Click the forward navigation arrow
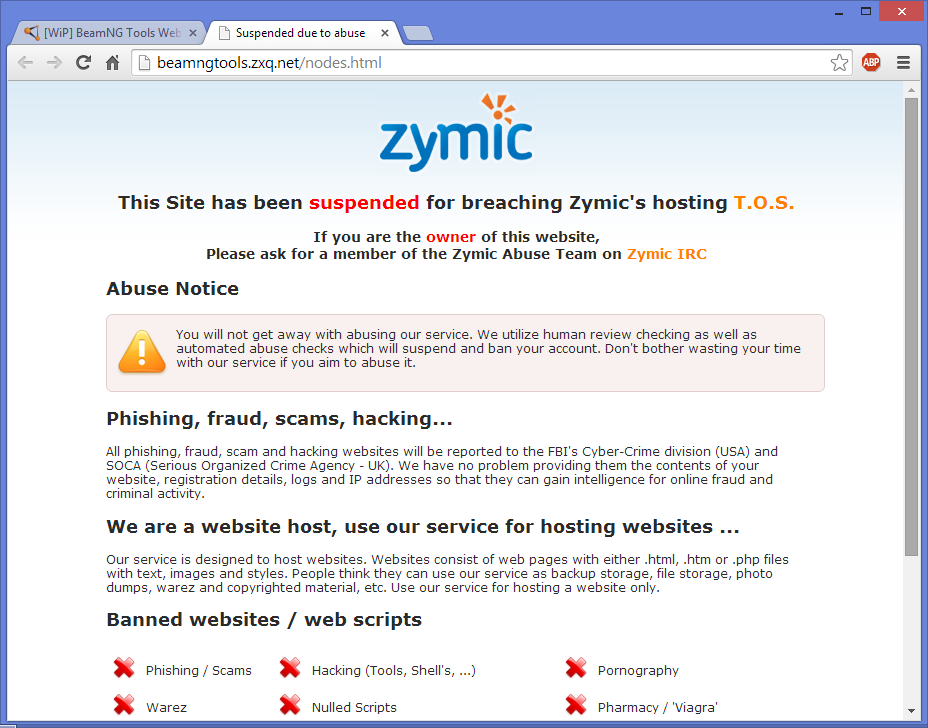Image resolution: width=928 pixels, height=728 pixels. [54, 63]
